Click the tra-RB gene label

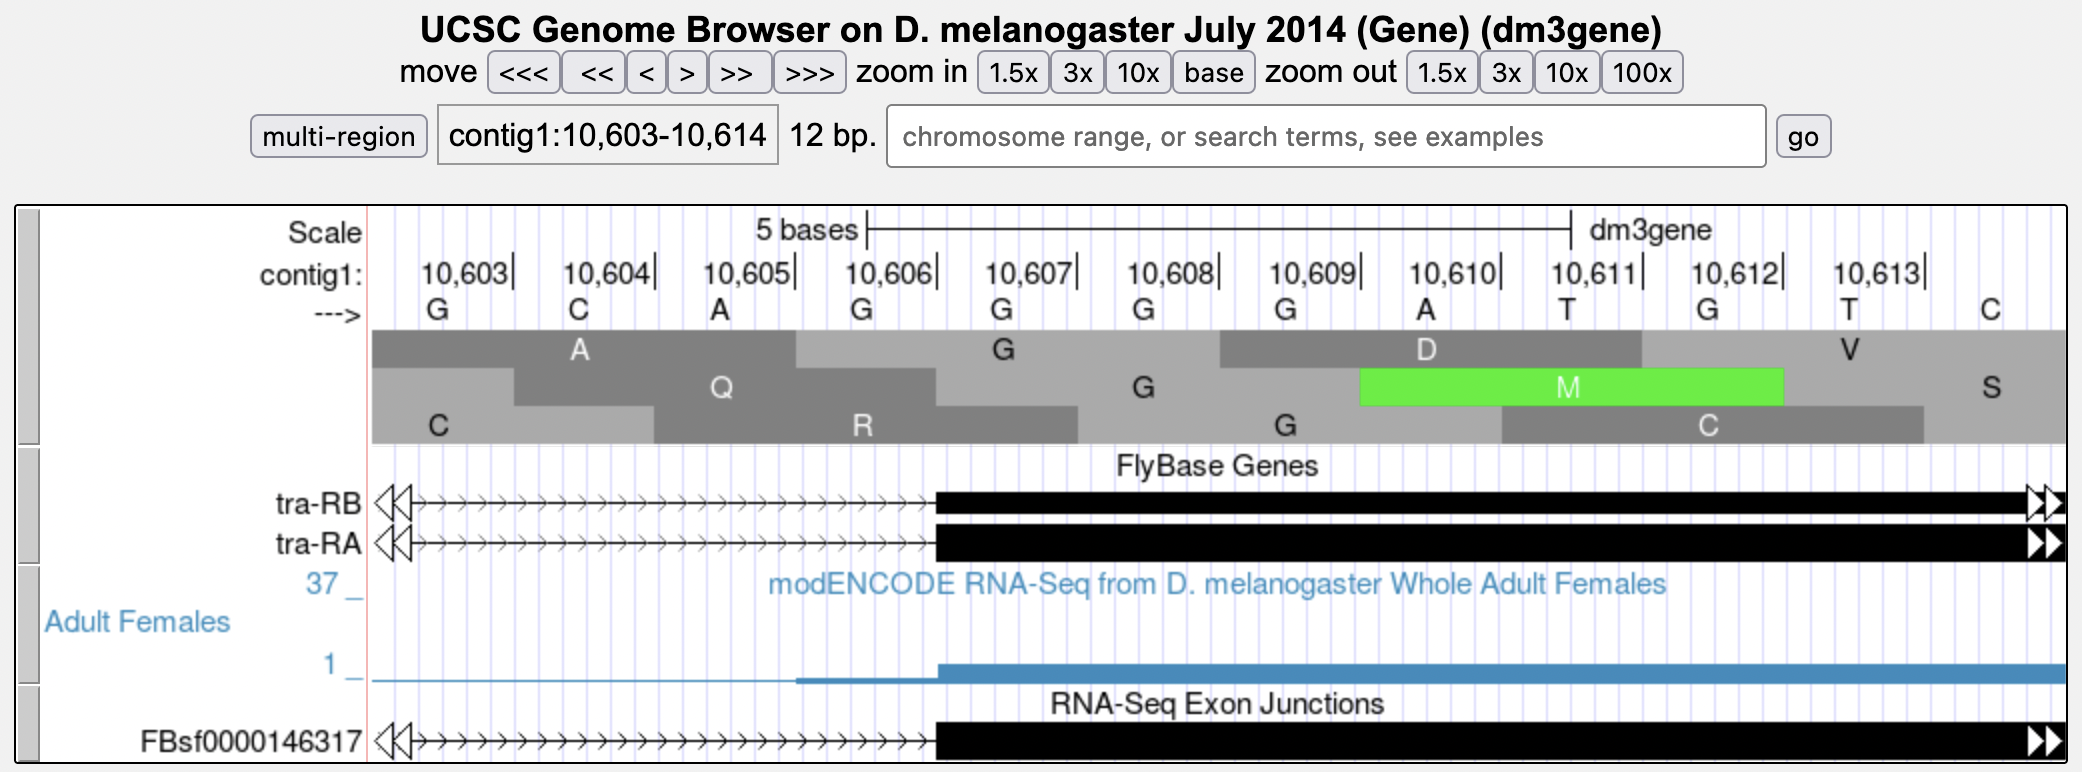pos(318,503)
